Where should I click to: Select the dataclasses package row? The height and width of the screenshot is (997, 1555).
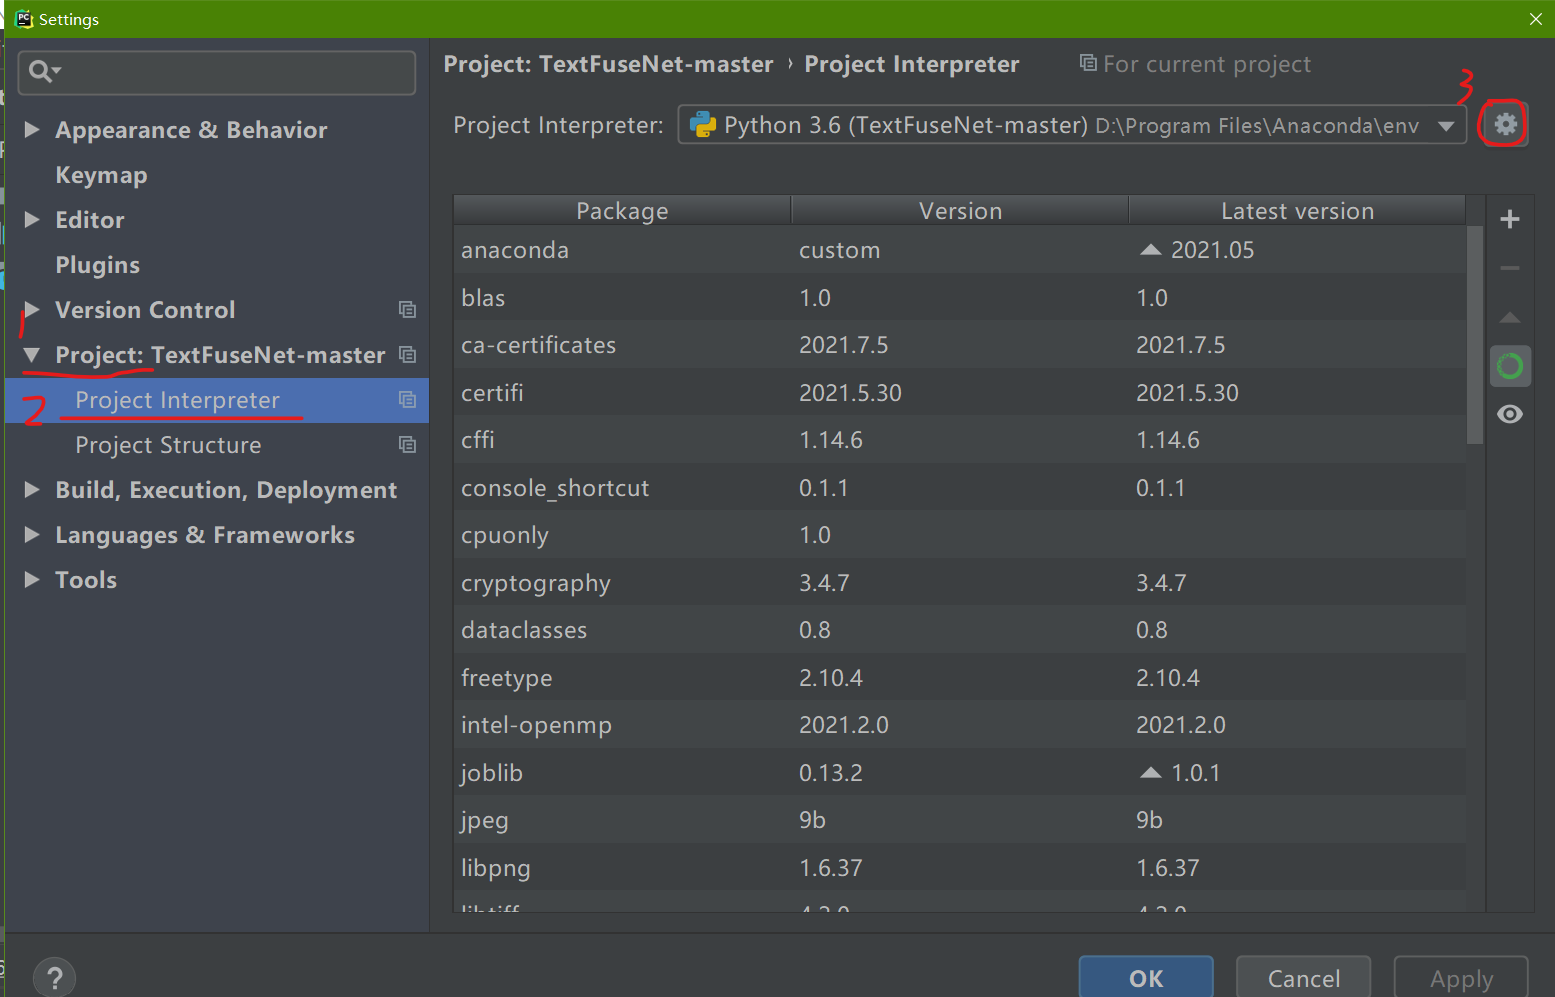(x=960, y=630)
